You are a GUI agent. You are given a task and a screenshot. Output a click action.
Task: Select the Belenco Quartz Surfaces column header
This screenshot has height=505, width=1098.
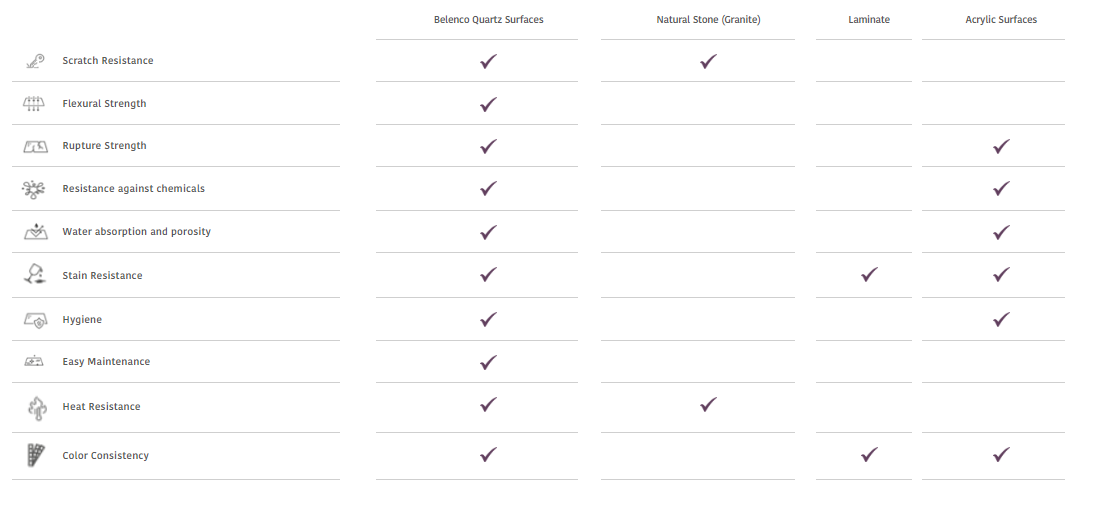pyautogui.click(x=489, y=20)
